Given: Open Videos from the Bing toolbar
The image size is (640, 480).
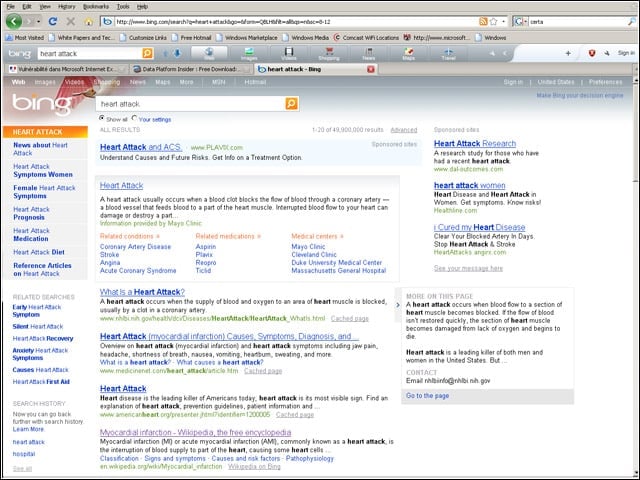Looking at the screenshot, I should [289, 53].
